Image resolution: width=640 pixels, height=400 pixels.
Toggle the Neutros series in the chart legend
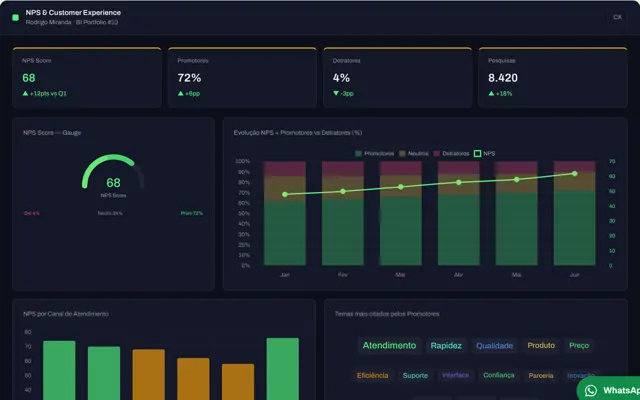pos(414,153)
